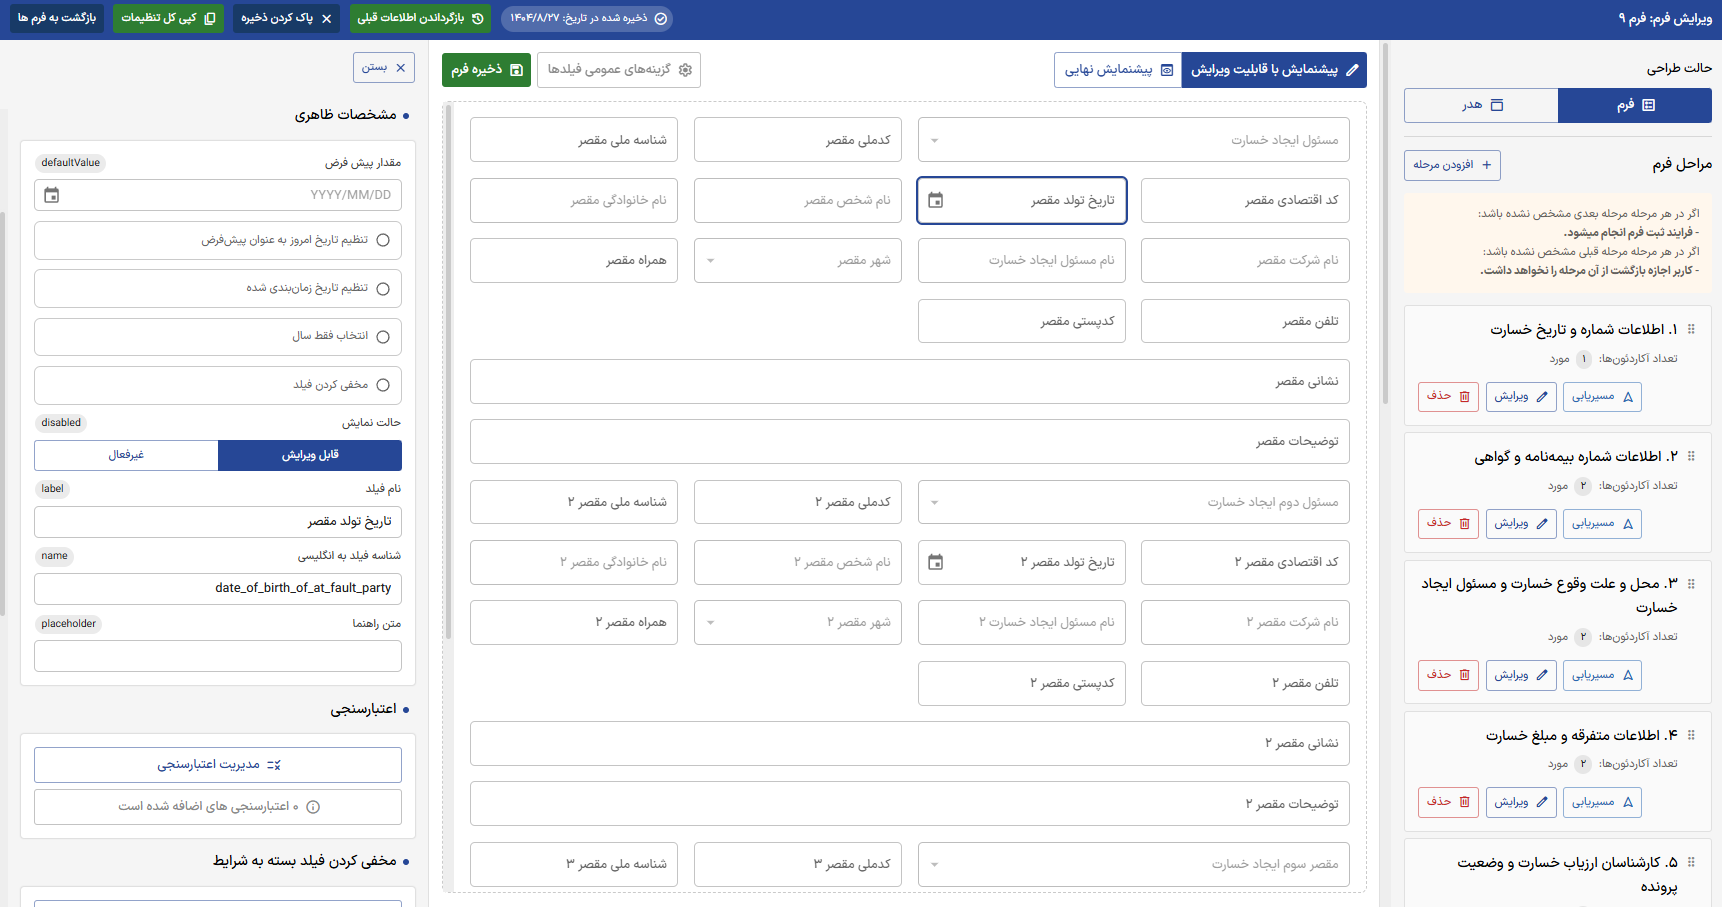The height and width of the screenshot is (907, 1722).
Task: Click calendar icon on تاریخ تولد مقصر field
Action: (x=938, y=200)
